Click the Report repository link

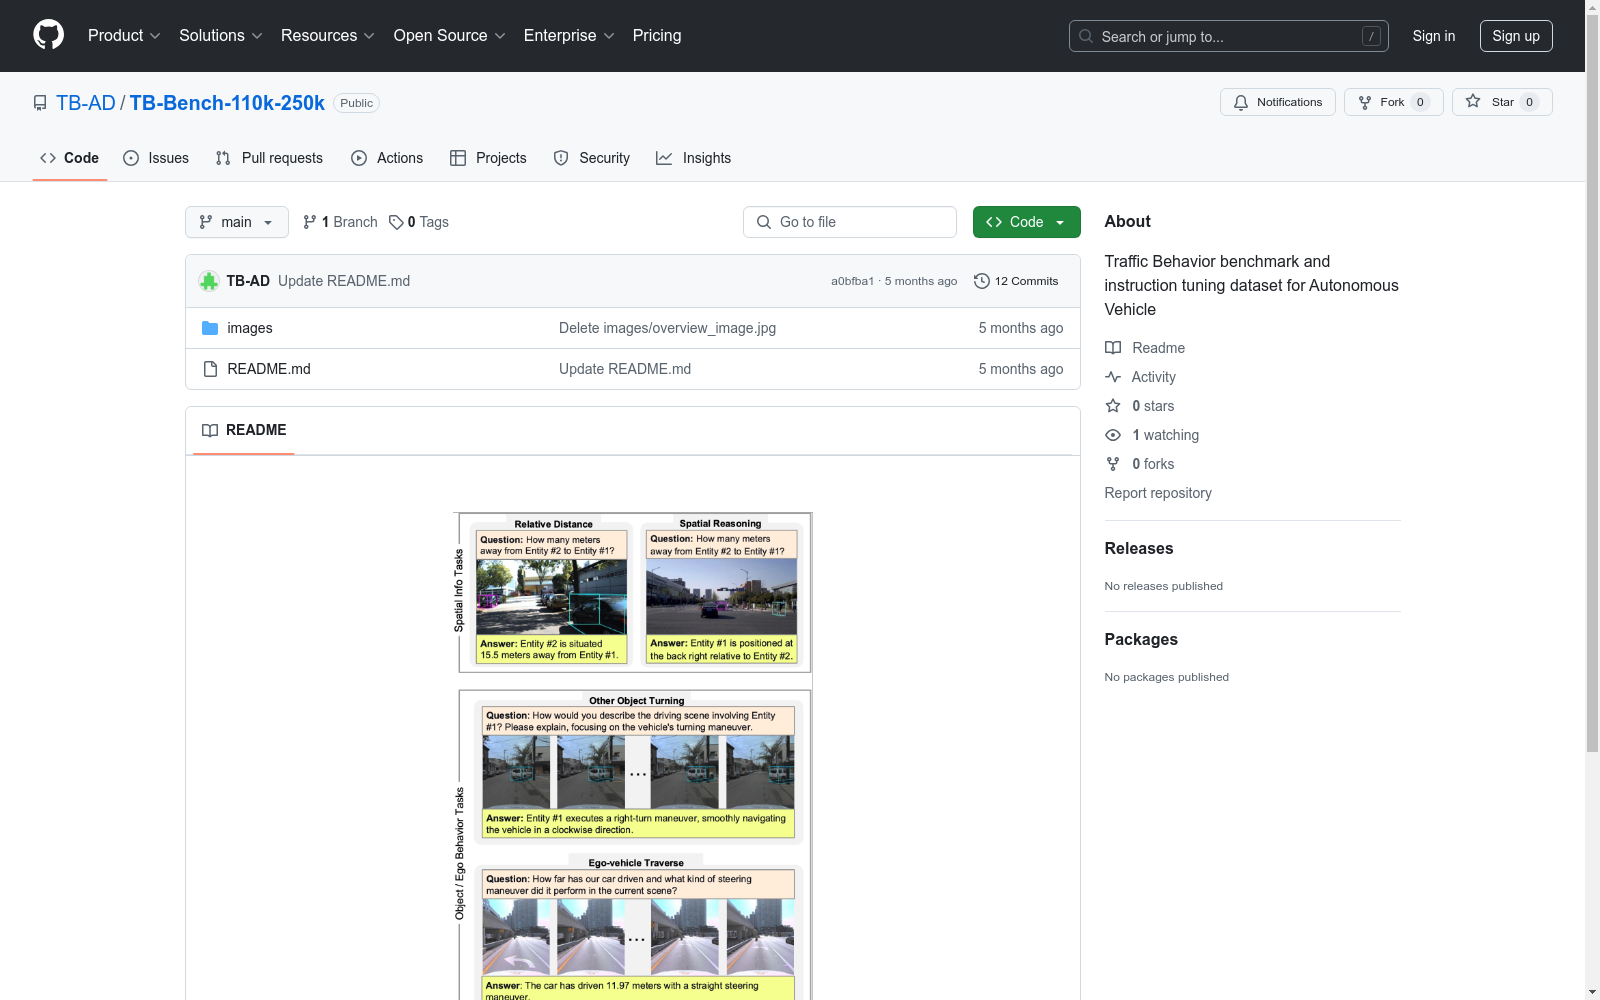(1158, 493)
